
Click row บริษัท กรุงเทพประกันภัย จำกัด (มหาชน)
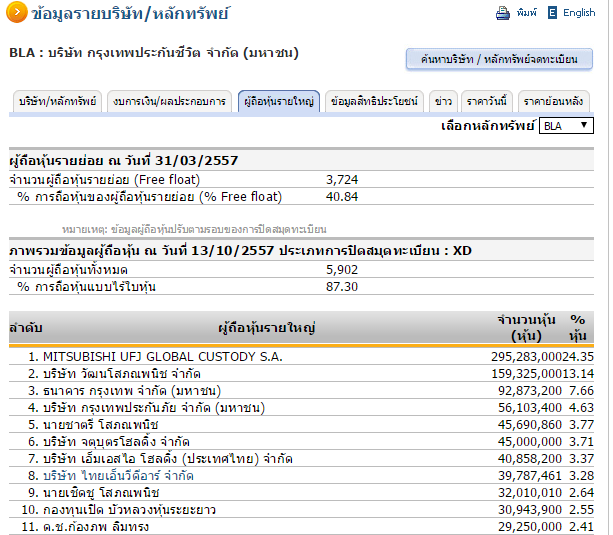coord(301,408)
